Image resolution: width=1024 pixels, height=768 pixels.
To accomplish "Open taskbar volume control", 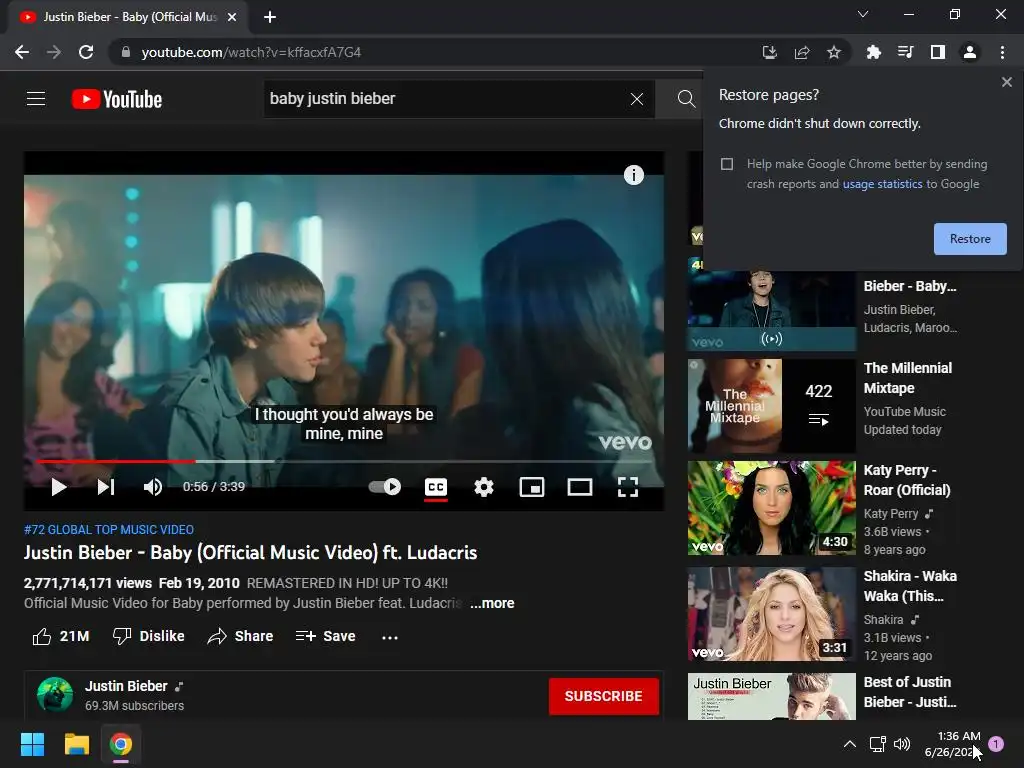I will (x=902, y=744).
